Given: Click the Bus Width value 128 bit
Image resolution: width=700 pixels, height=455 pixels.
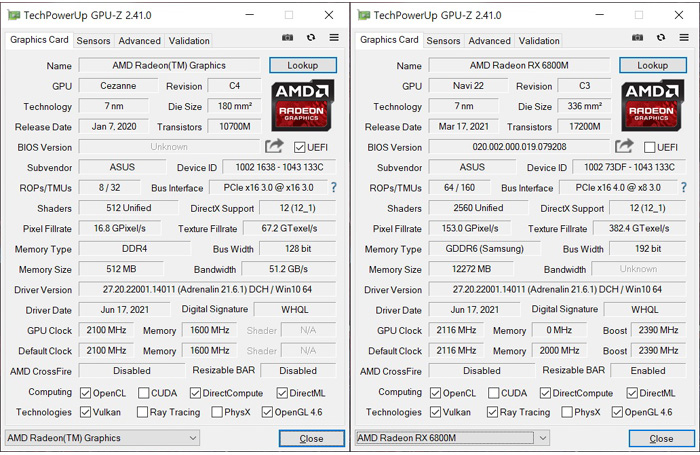Looking at the screenshot, I should [298, 248].
